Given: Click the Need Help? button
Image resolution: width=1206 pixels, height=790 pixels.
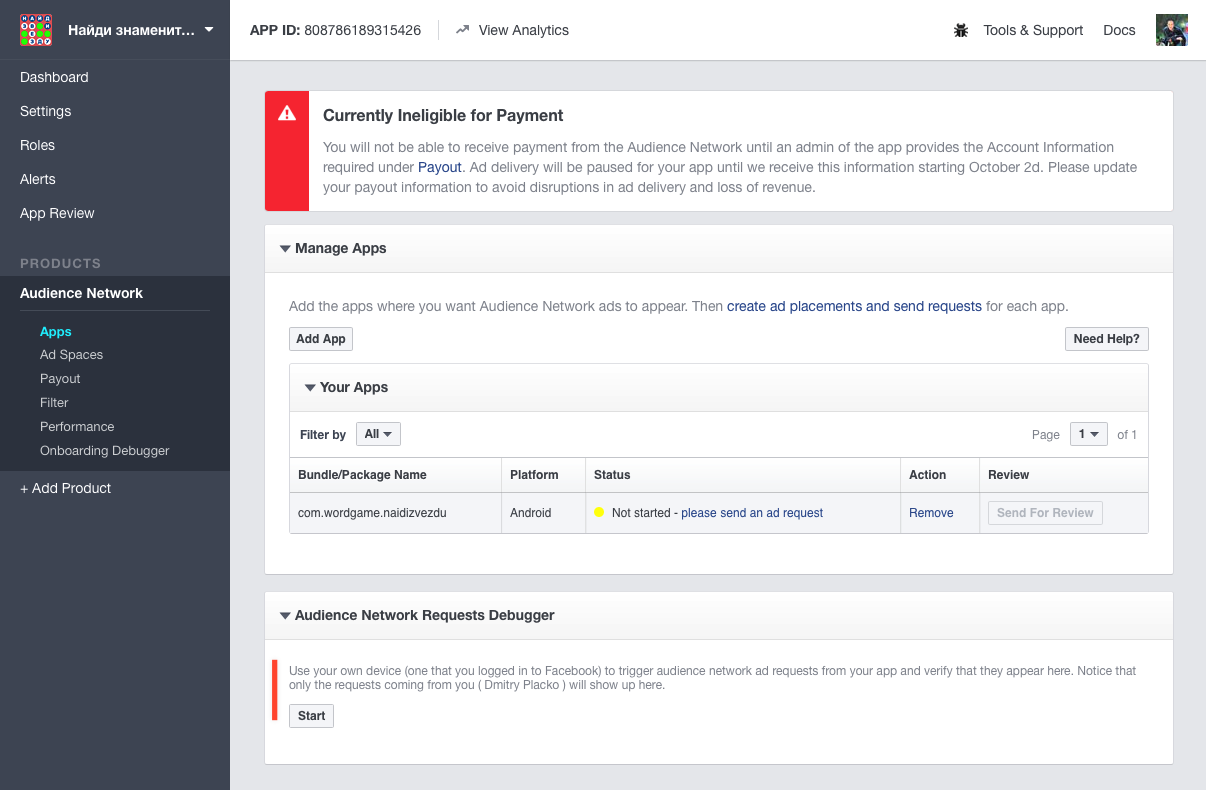Looking at the screenshot, I should tap(1106, 339).
